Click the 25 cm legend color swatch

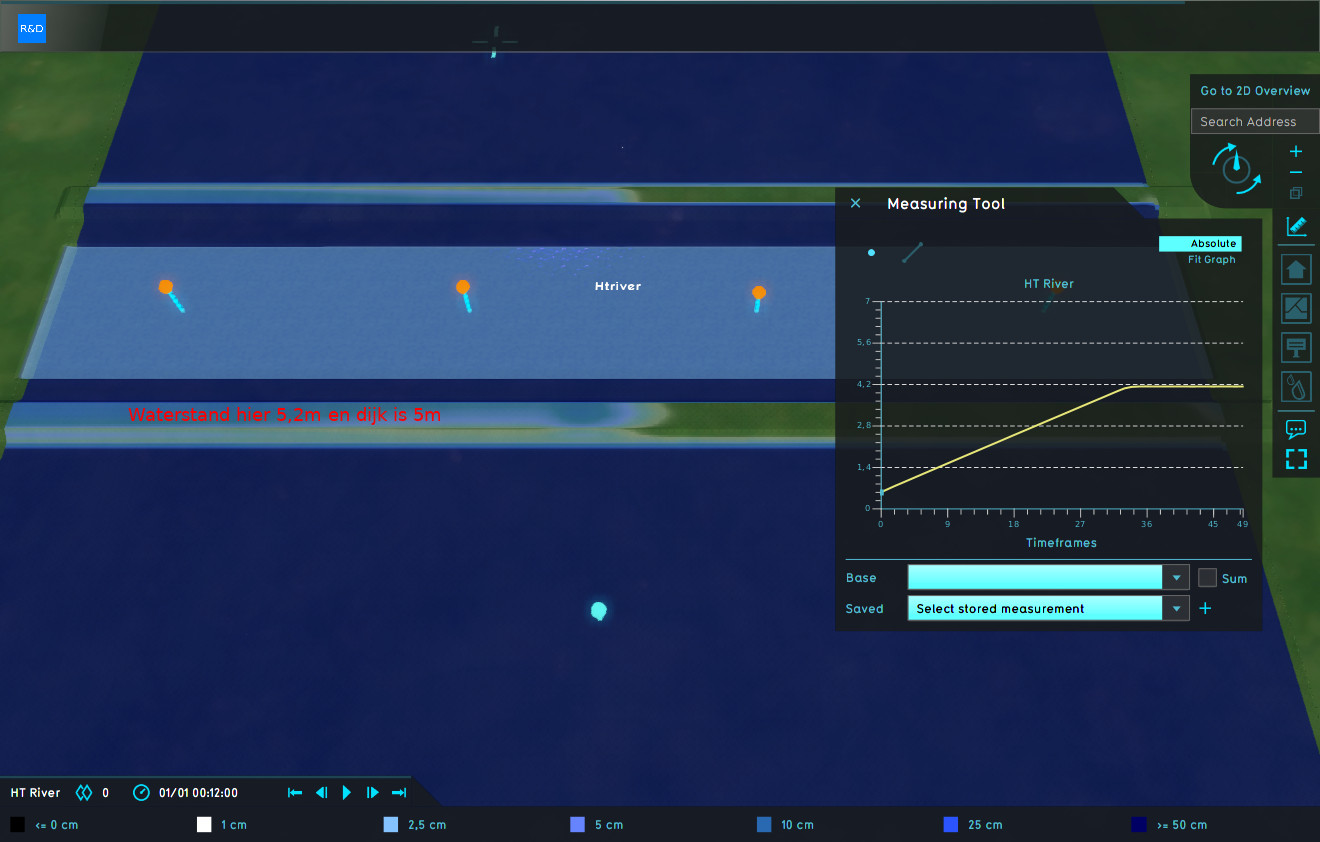(951, 825)
